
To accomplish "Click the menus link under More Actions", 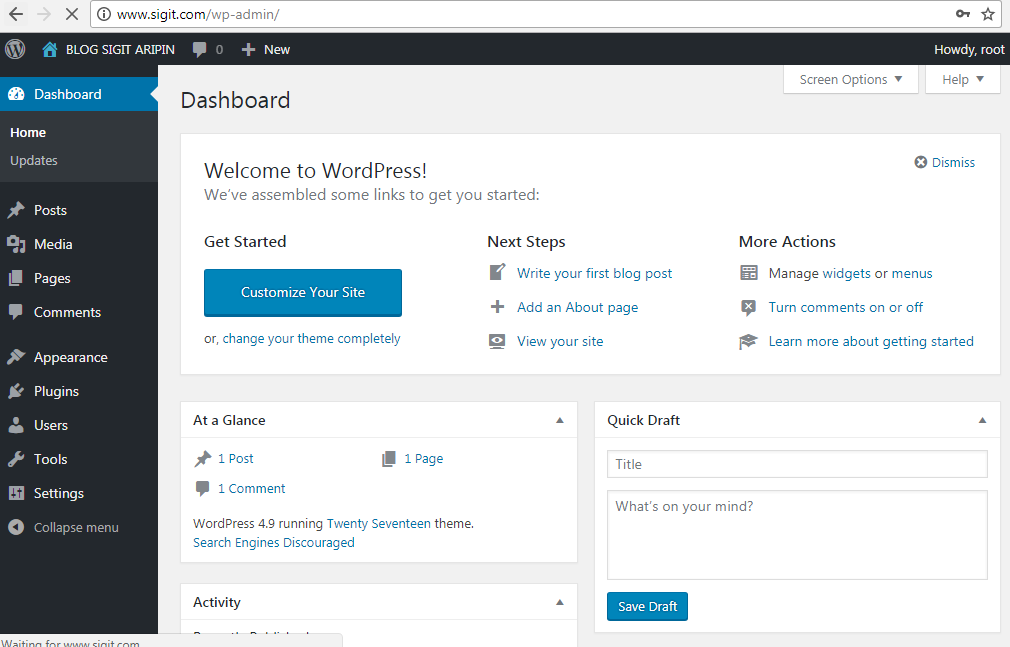I will [x=911, y=273].
